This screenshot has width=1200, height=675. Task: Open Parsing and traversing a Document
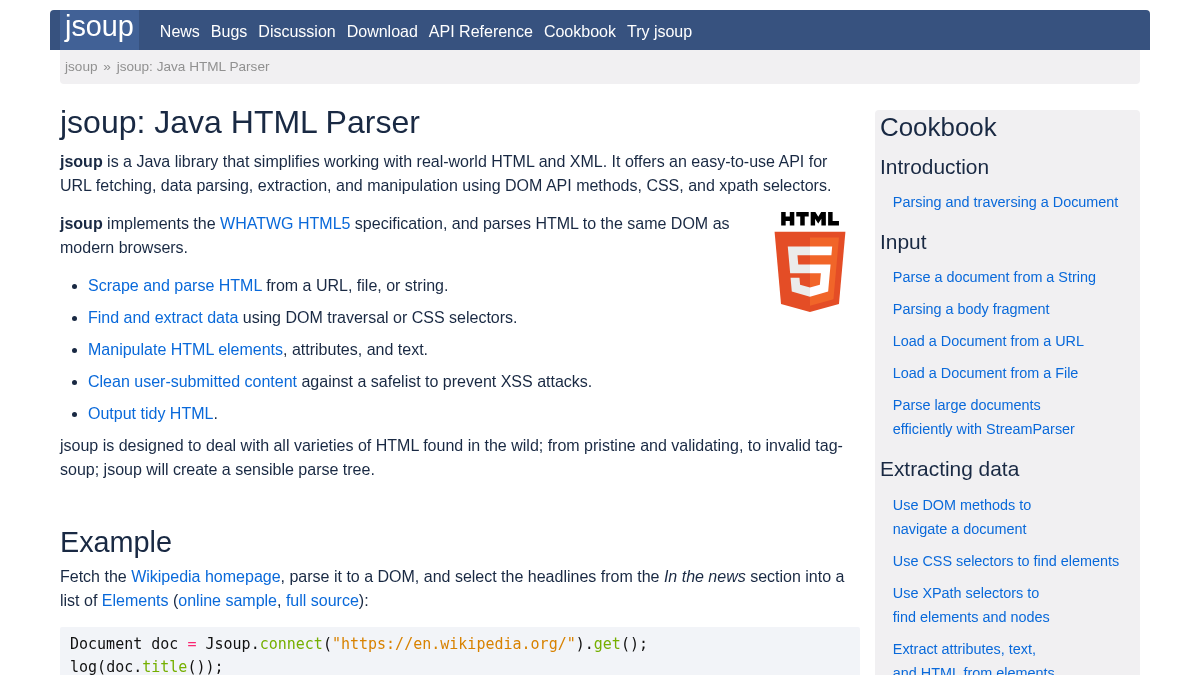pyautogui.click(x=1005, y=202)
